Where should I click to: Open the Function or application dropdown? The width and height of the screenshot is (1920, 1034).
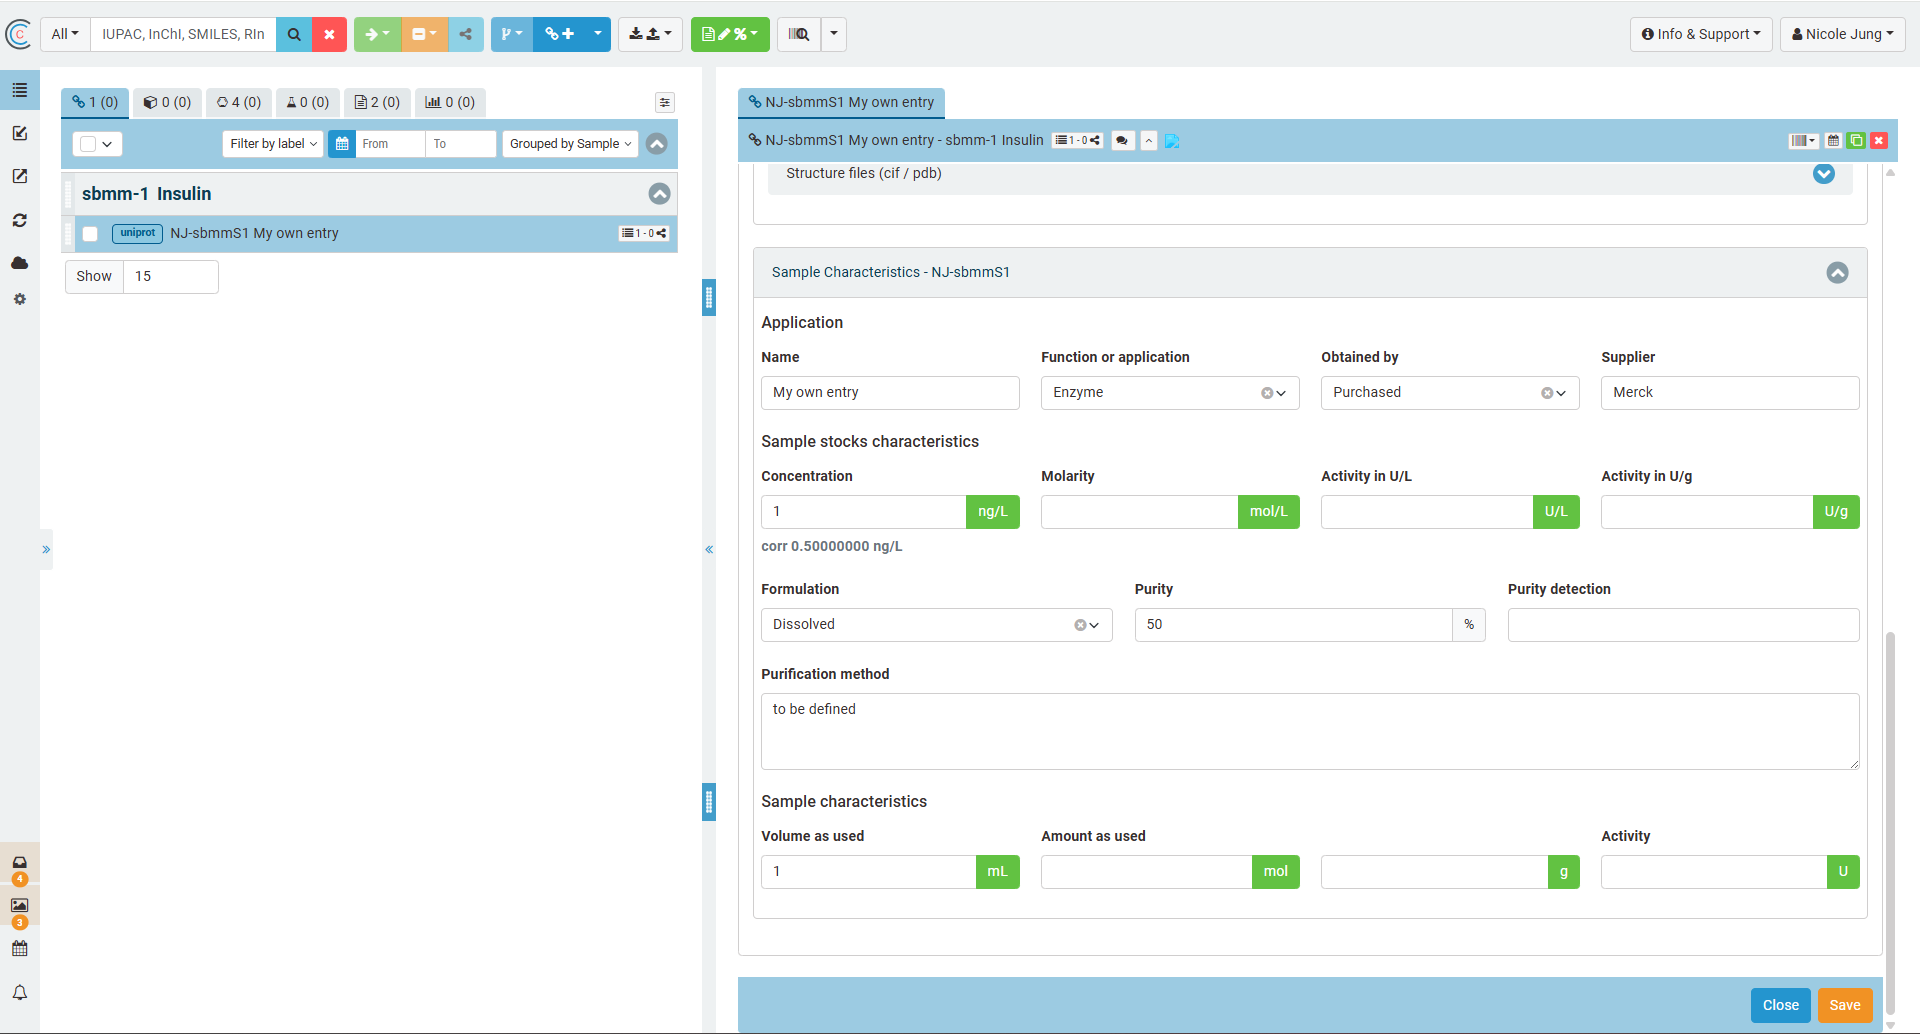[1169, 393]
